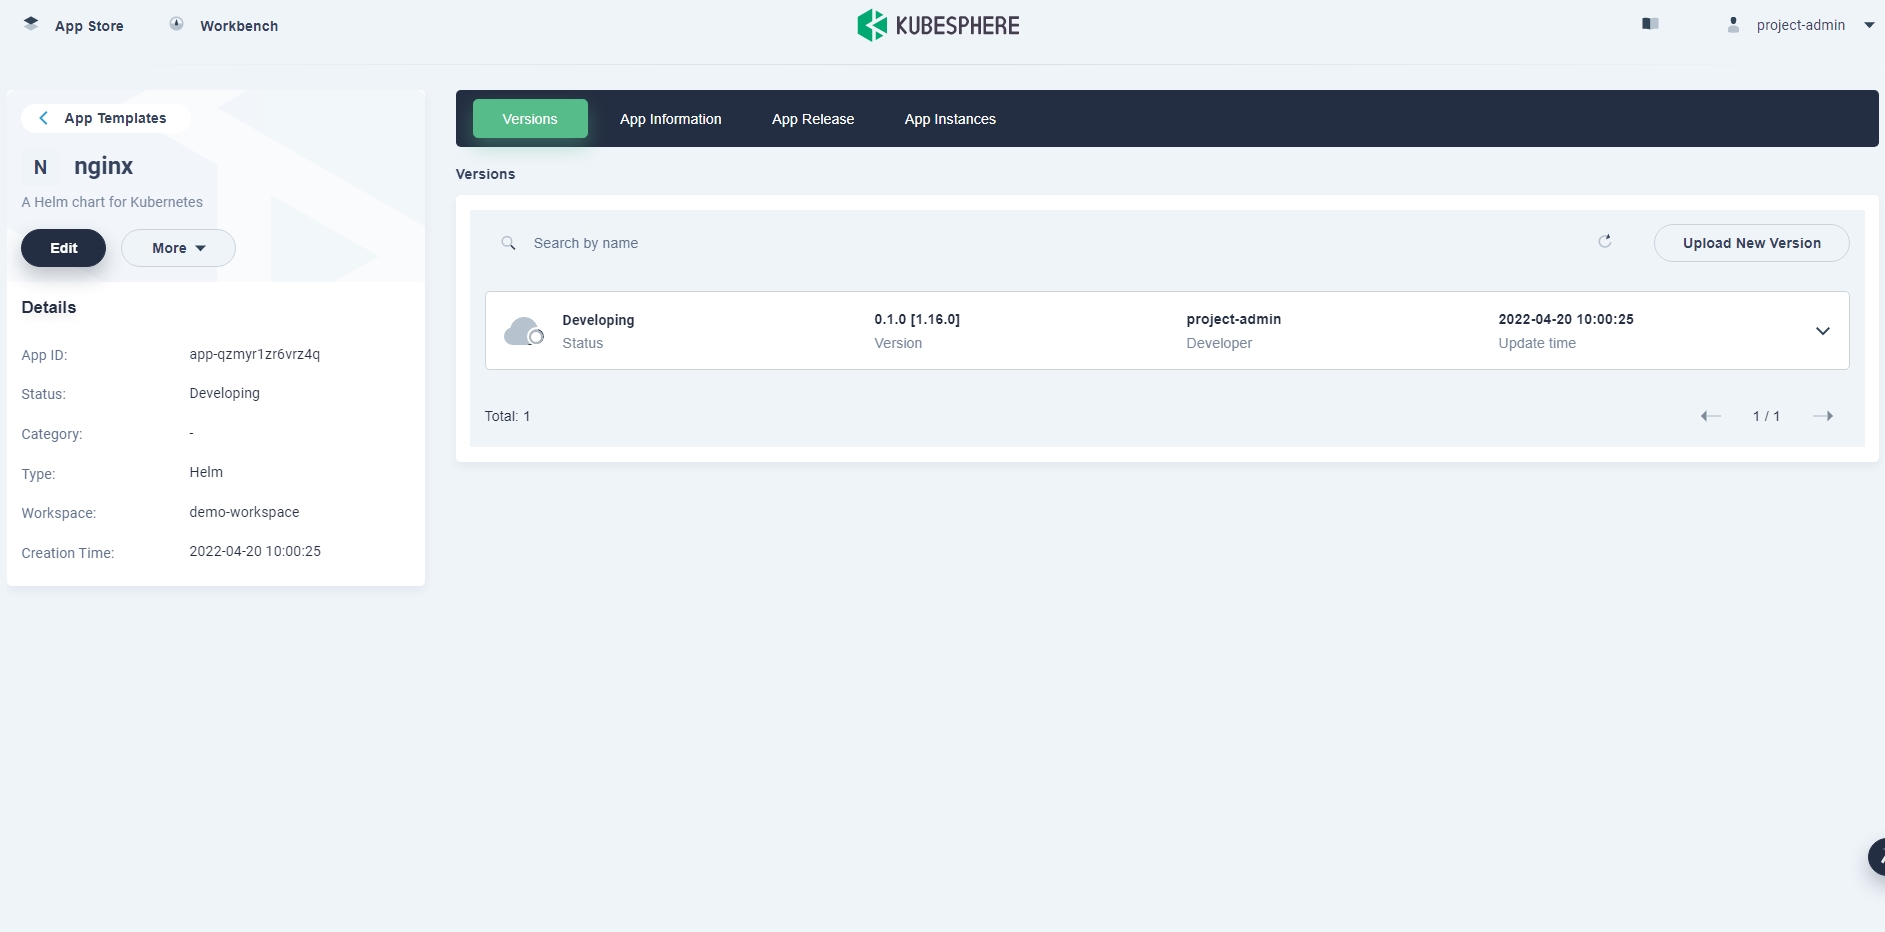Click the App Store layers icon
1885x932 pixels.
coord(31,24)
